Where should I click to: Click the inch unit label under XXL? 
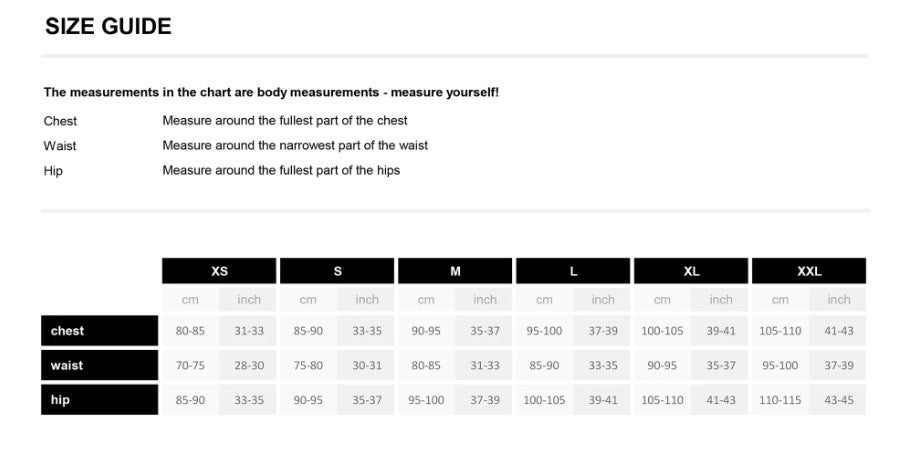click(x=839, y=299)
